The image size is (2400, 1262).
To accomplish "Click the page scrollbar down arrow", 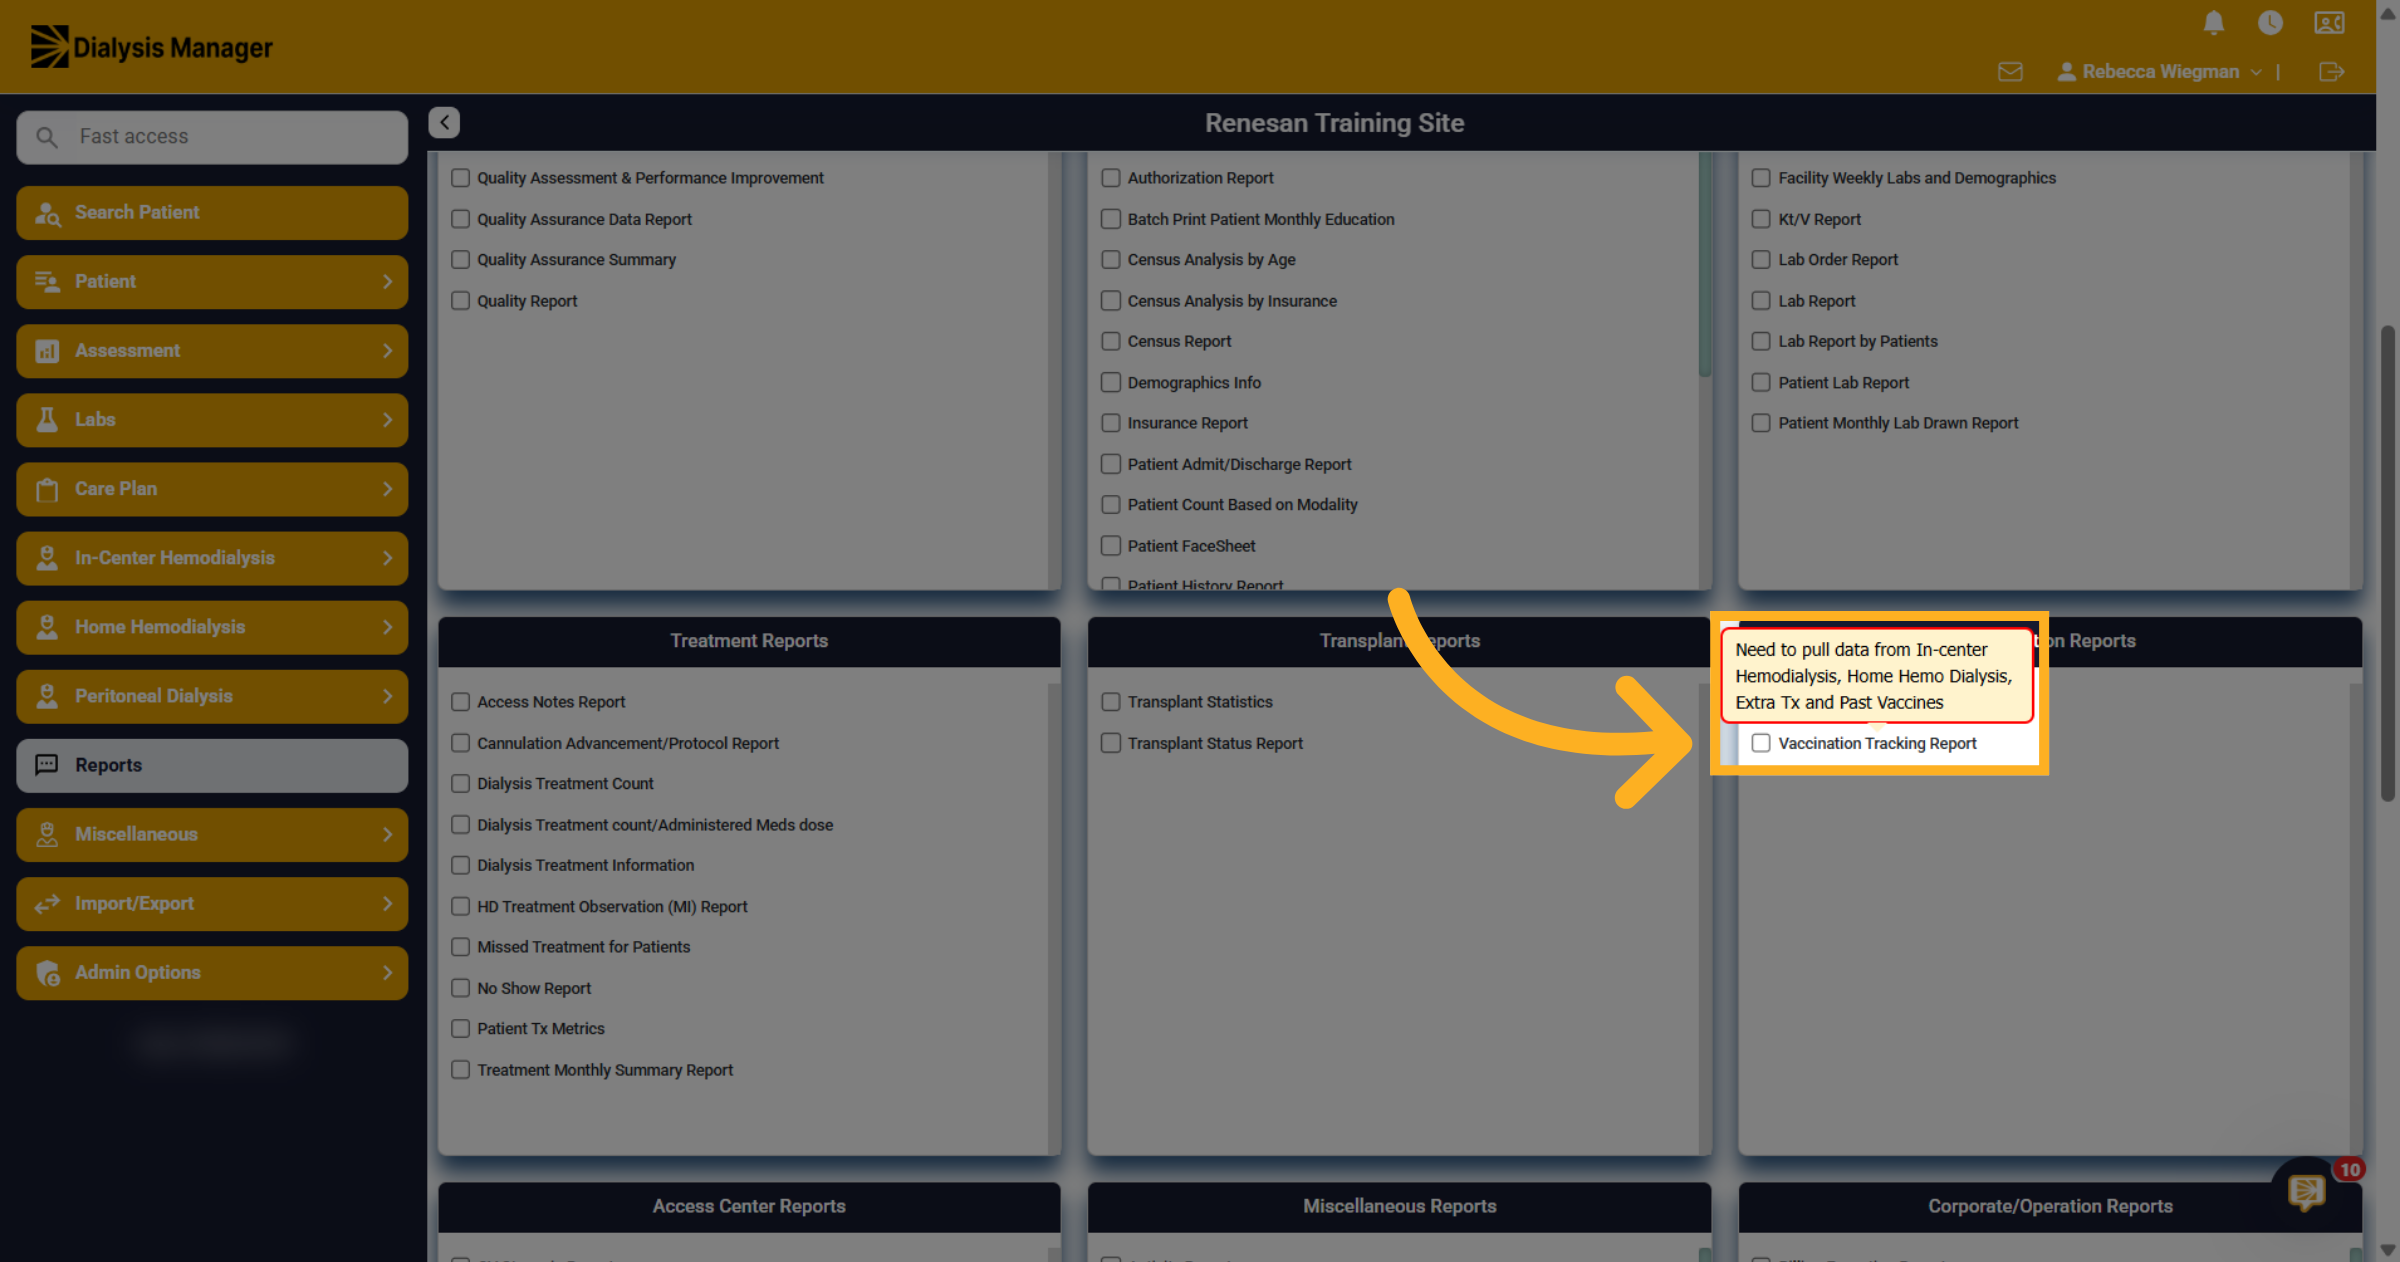I will [2388, 1250].
